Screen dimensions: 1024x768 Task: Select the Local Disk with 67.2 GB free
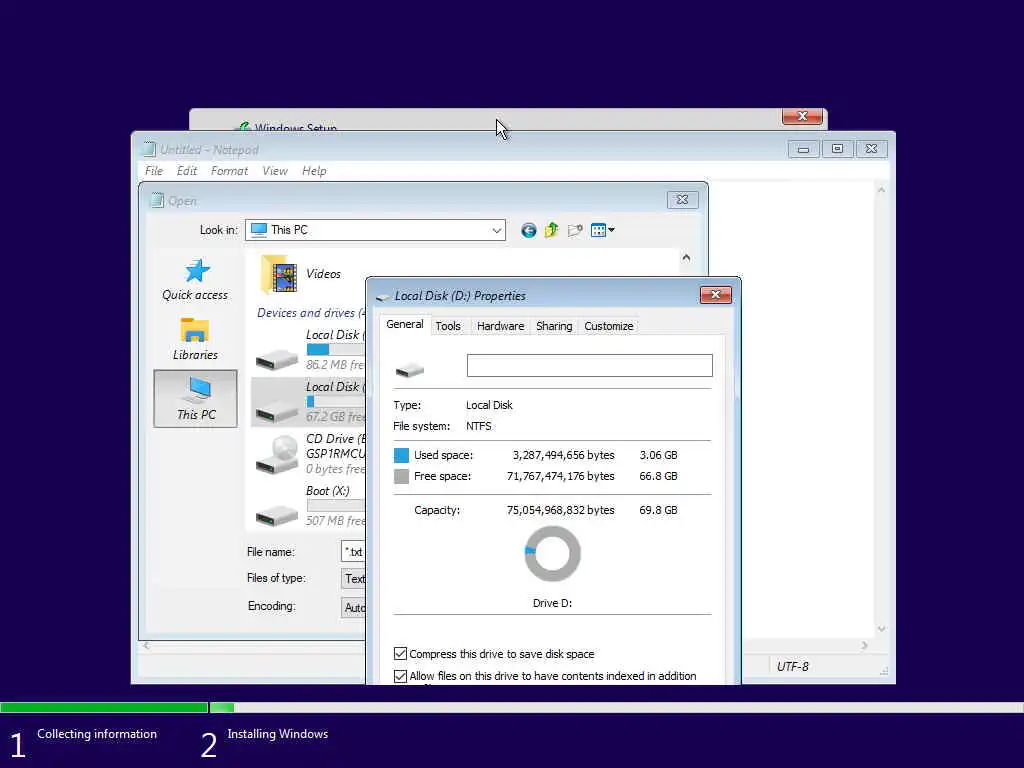[309, 402]
